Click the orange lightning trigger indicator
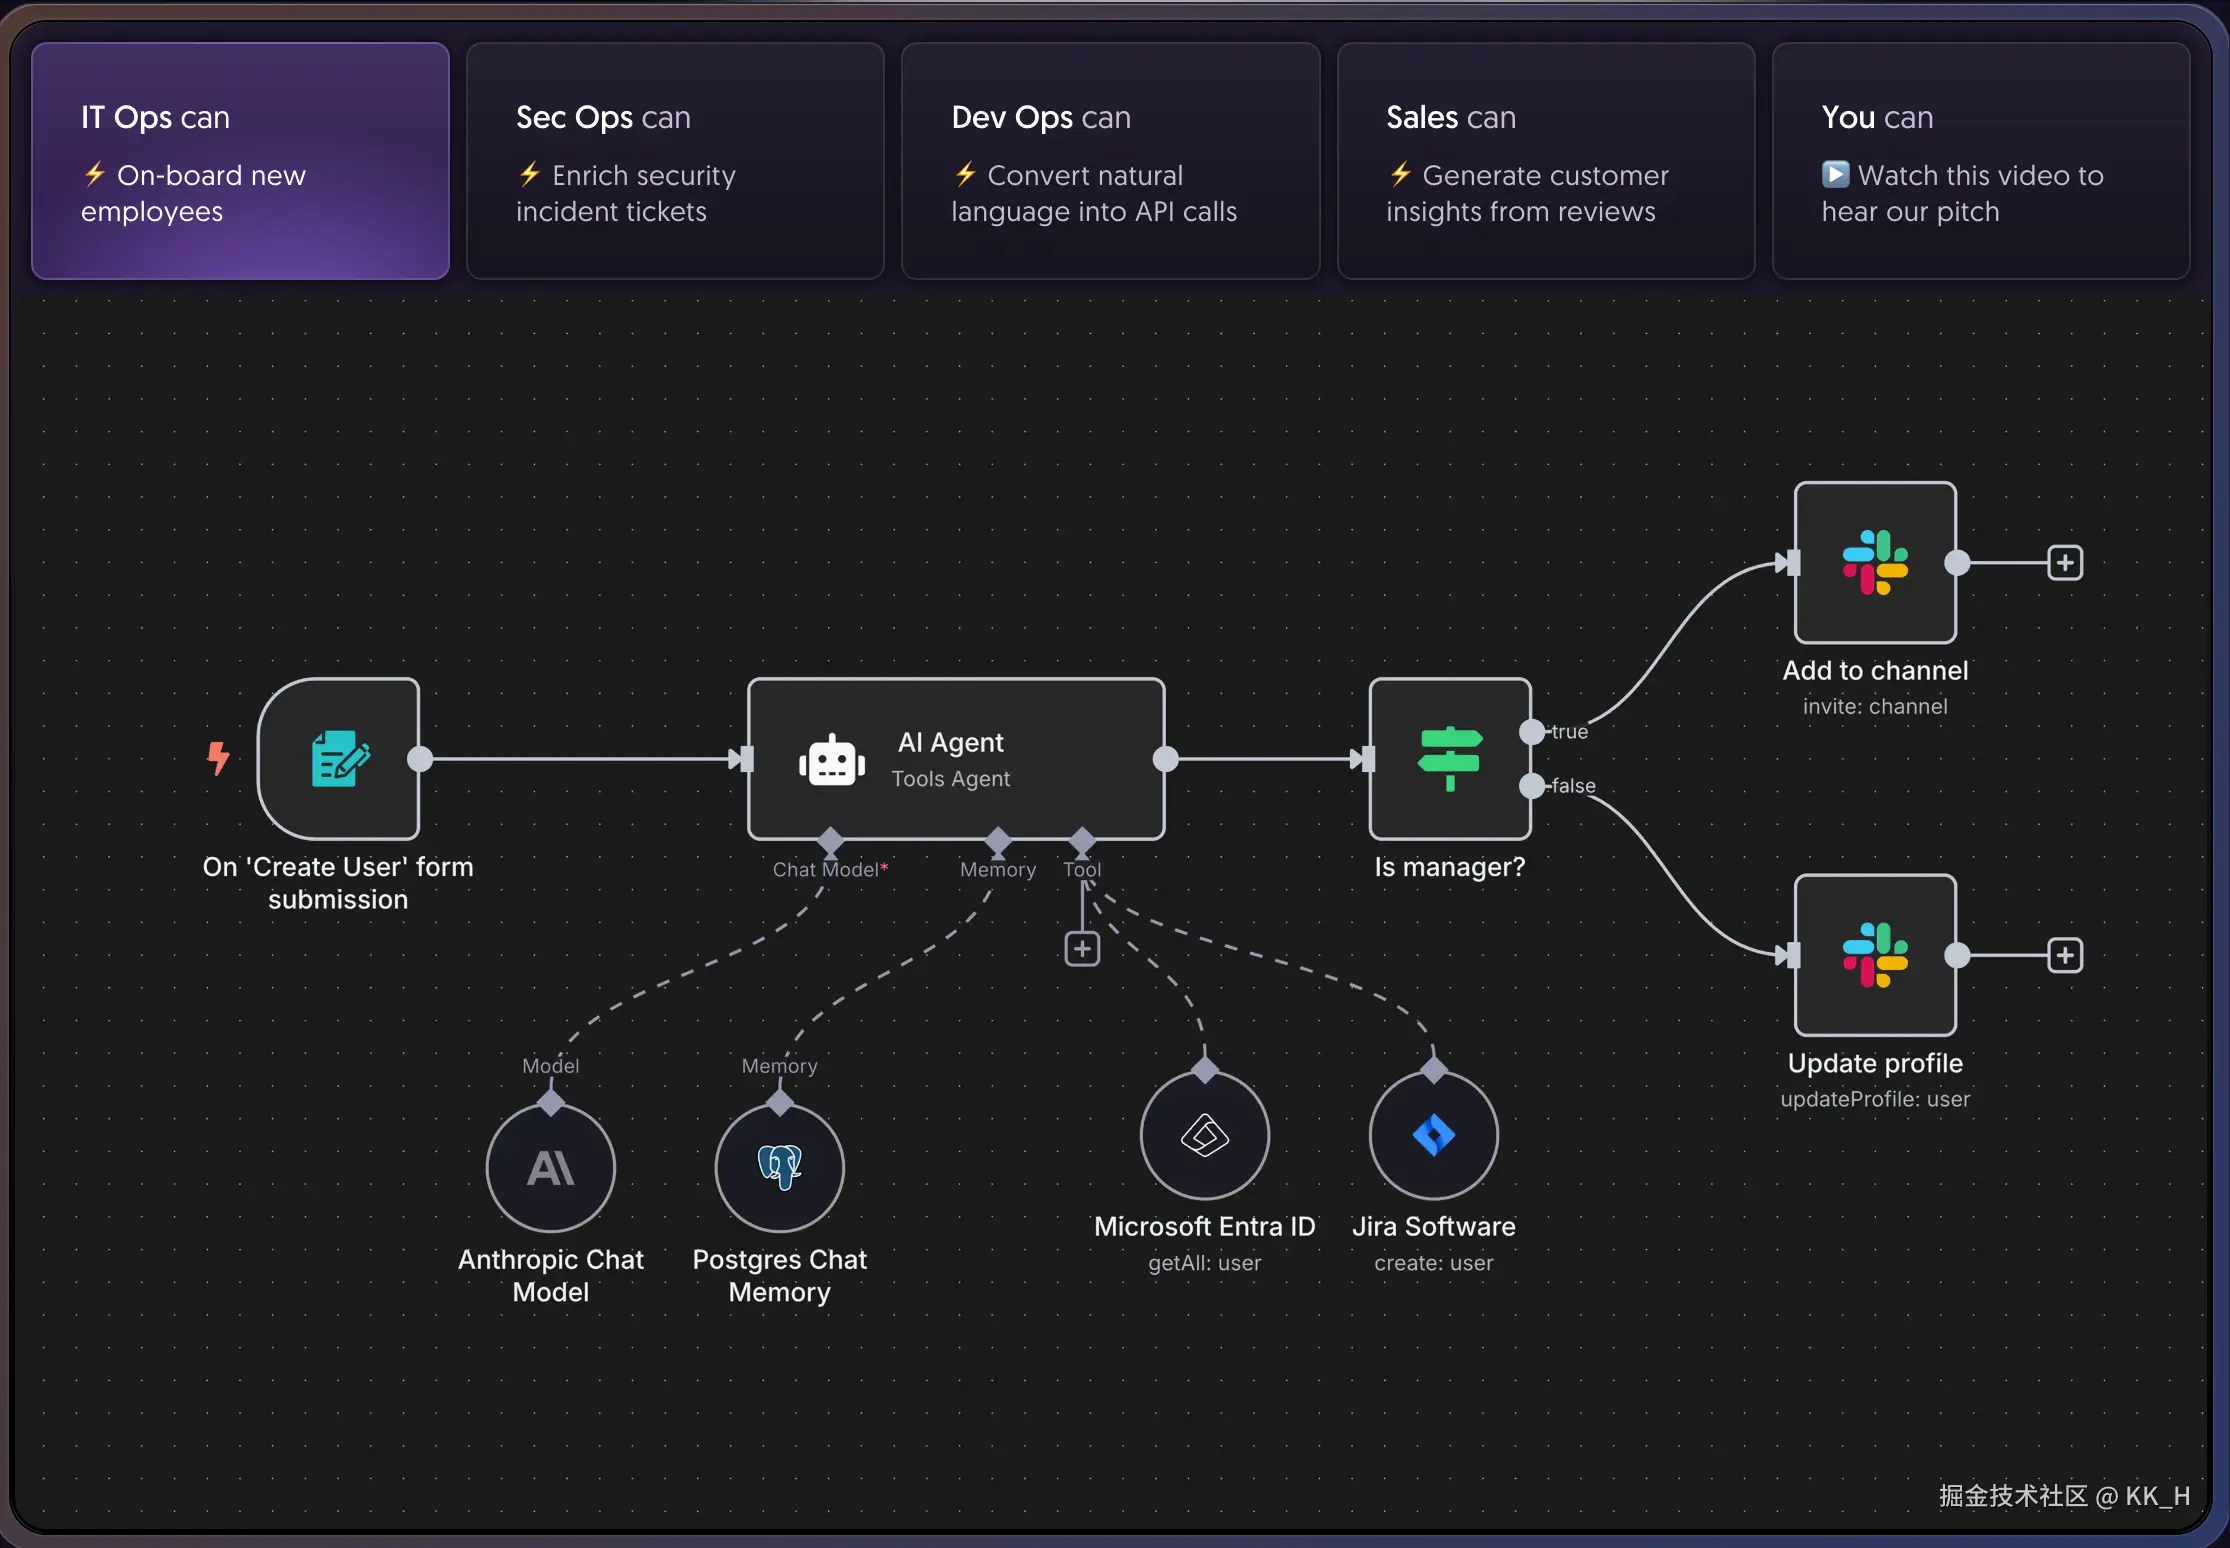This screenshot has width=2230, height=1548. click(220, 760)
